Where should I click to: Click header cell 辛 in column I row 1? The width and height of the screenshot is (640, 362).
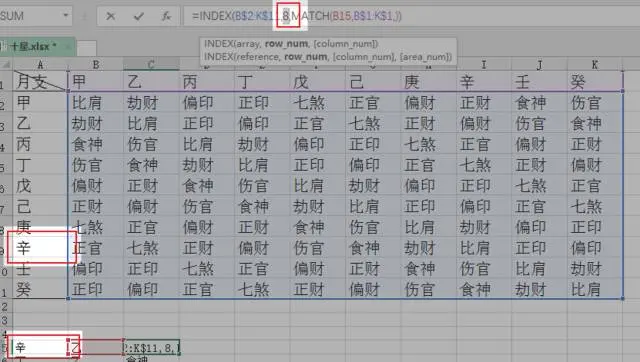[484, 82]
